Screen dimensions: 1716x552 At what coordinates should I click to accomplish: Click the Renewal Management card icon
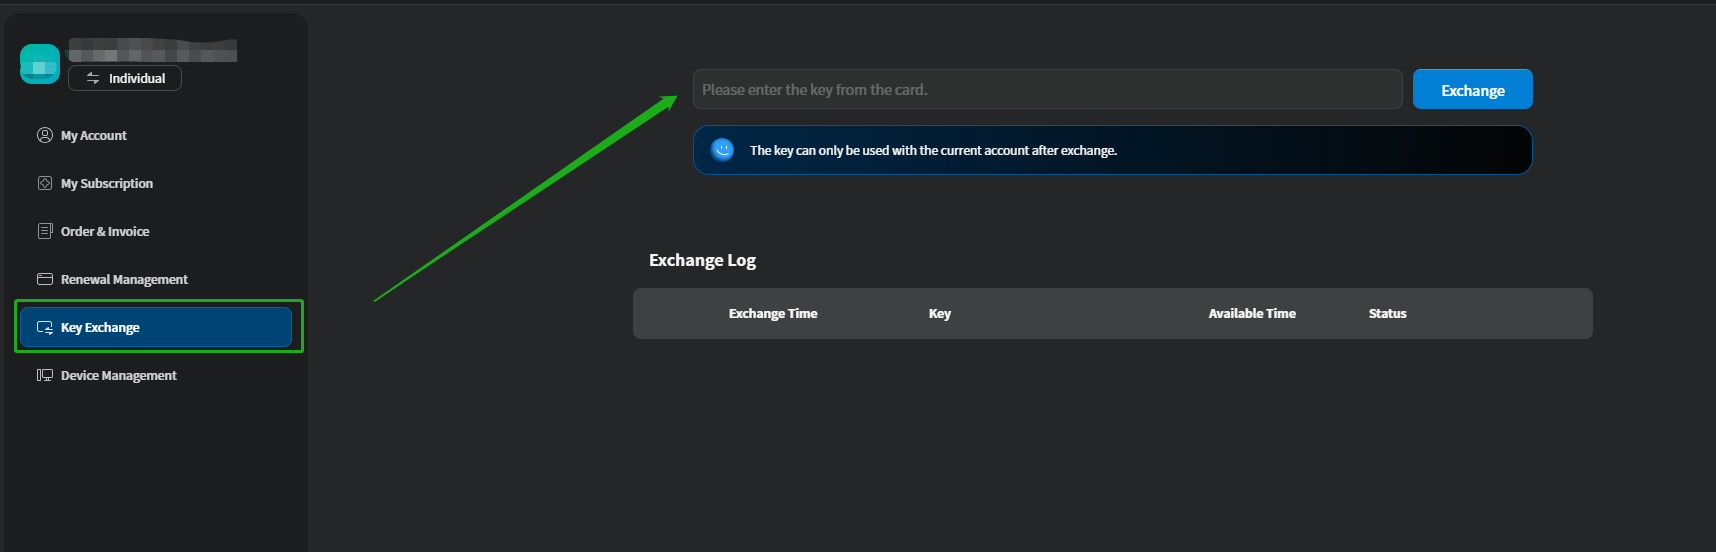(x=45, y=279)
